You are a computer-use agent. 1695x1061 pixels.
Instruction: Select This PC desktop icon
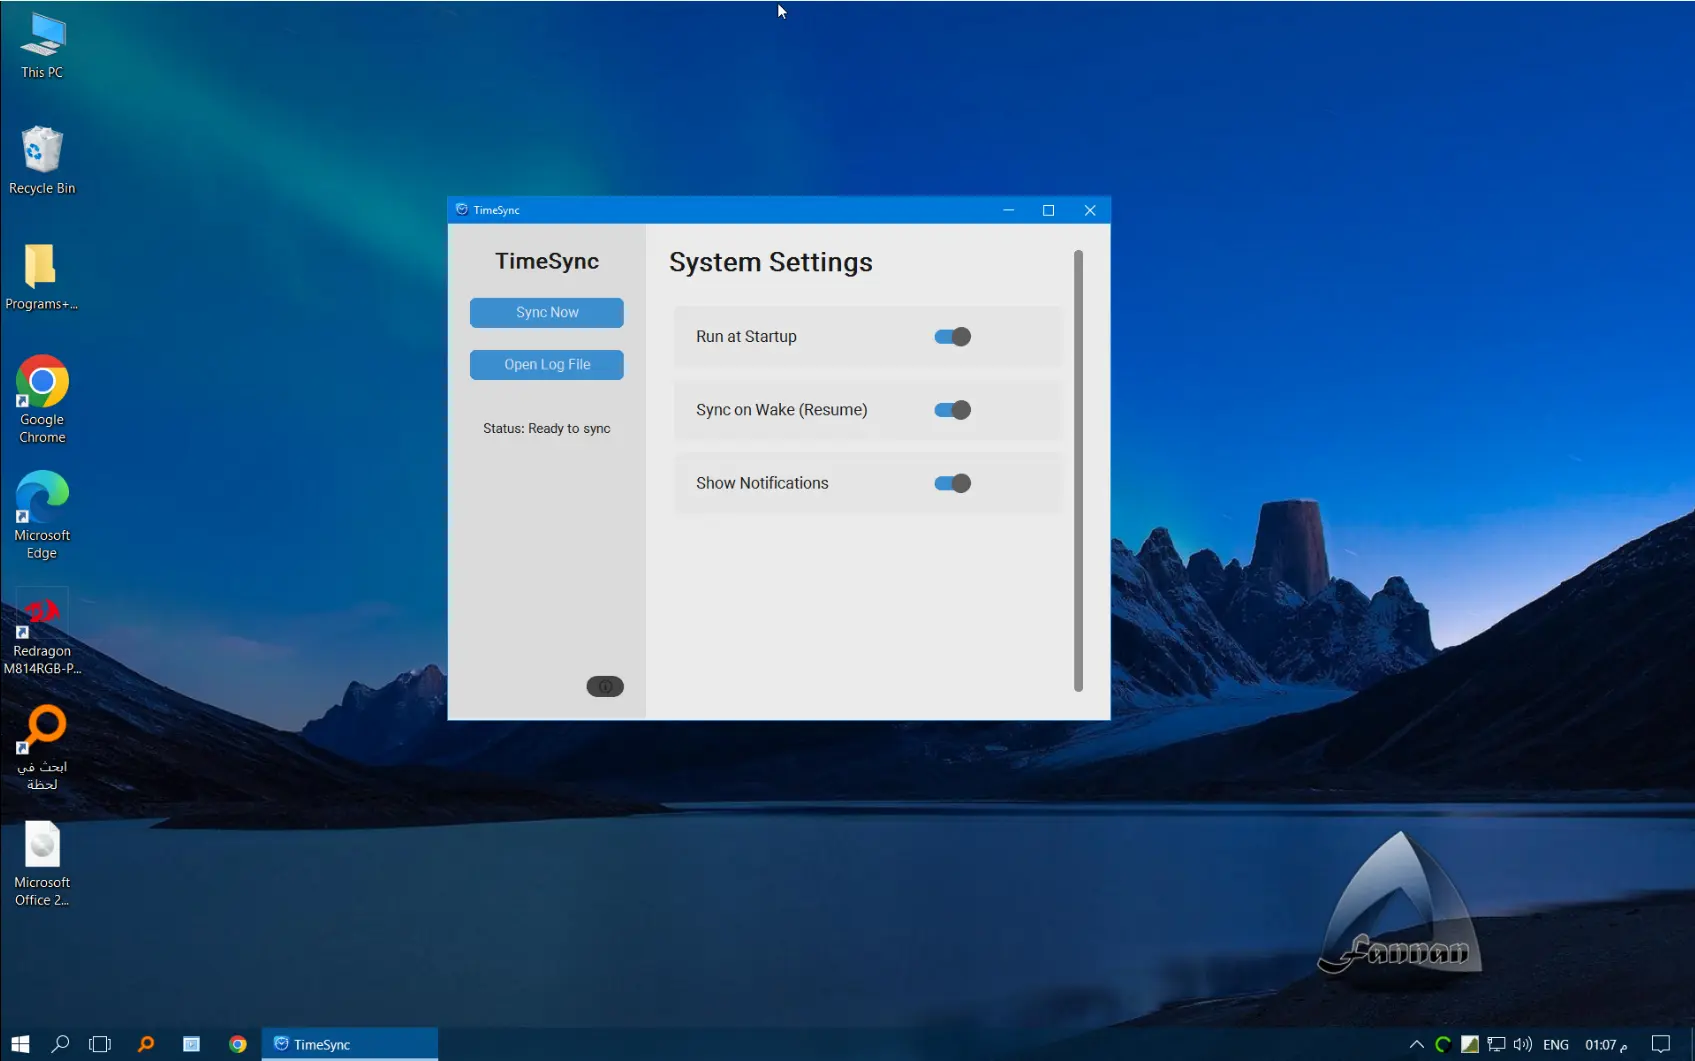click(x=42, y=46)
